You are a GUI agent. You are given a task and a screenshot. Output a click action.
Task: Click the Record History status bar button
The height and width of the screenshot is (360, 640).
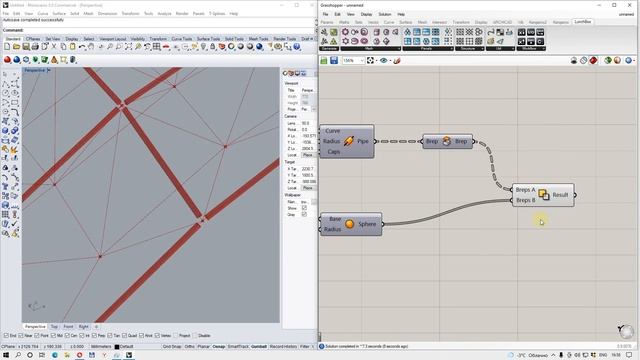pyautogui.click(x=283, y=347)
